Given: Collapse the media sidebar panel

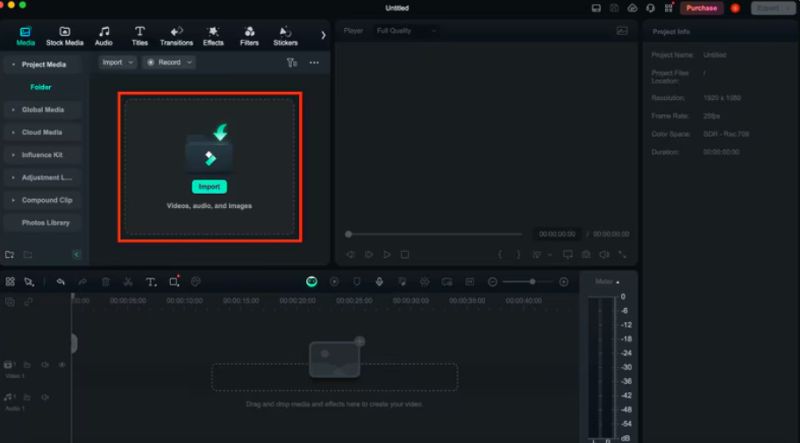Looking at the screenshot, I should (77, 254).
